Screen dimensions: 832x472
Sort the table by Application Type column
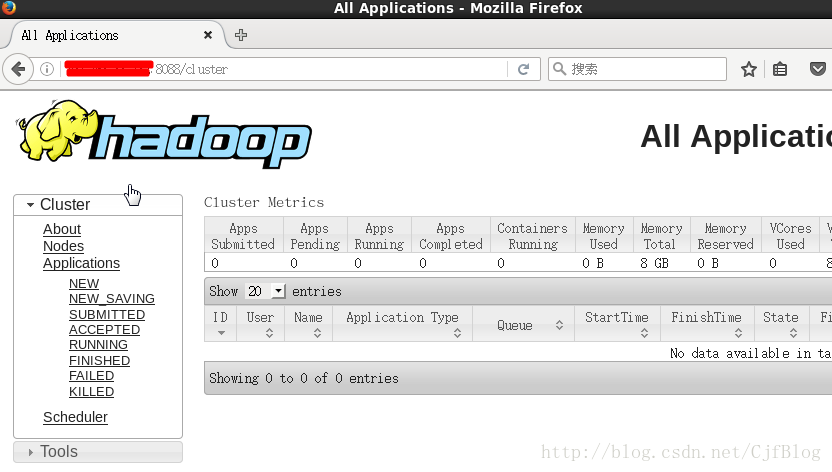click(402, 324)
